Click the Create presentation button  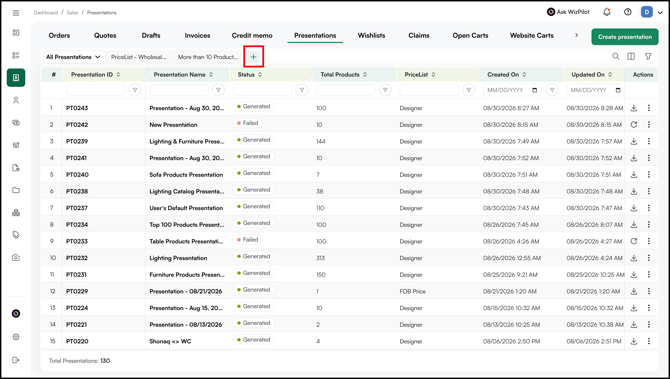coord(625,37)
